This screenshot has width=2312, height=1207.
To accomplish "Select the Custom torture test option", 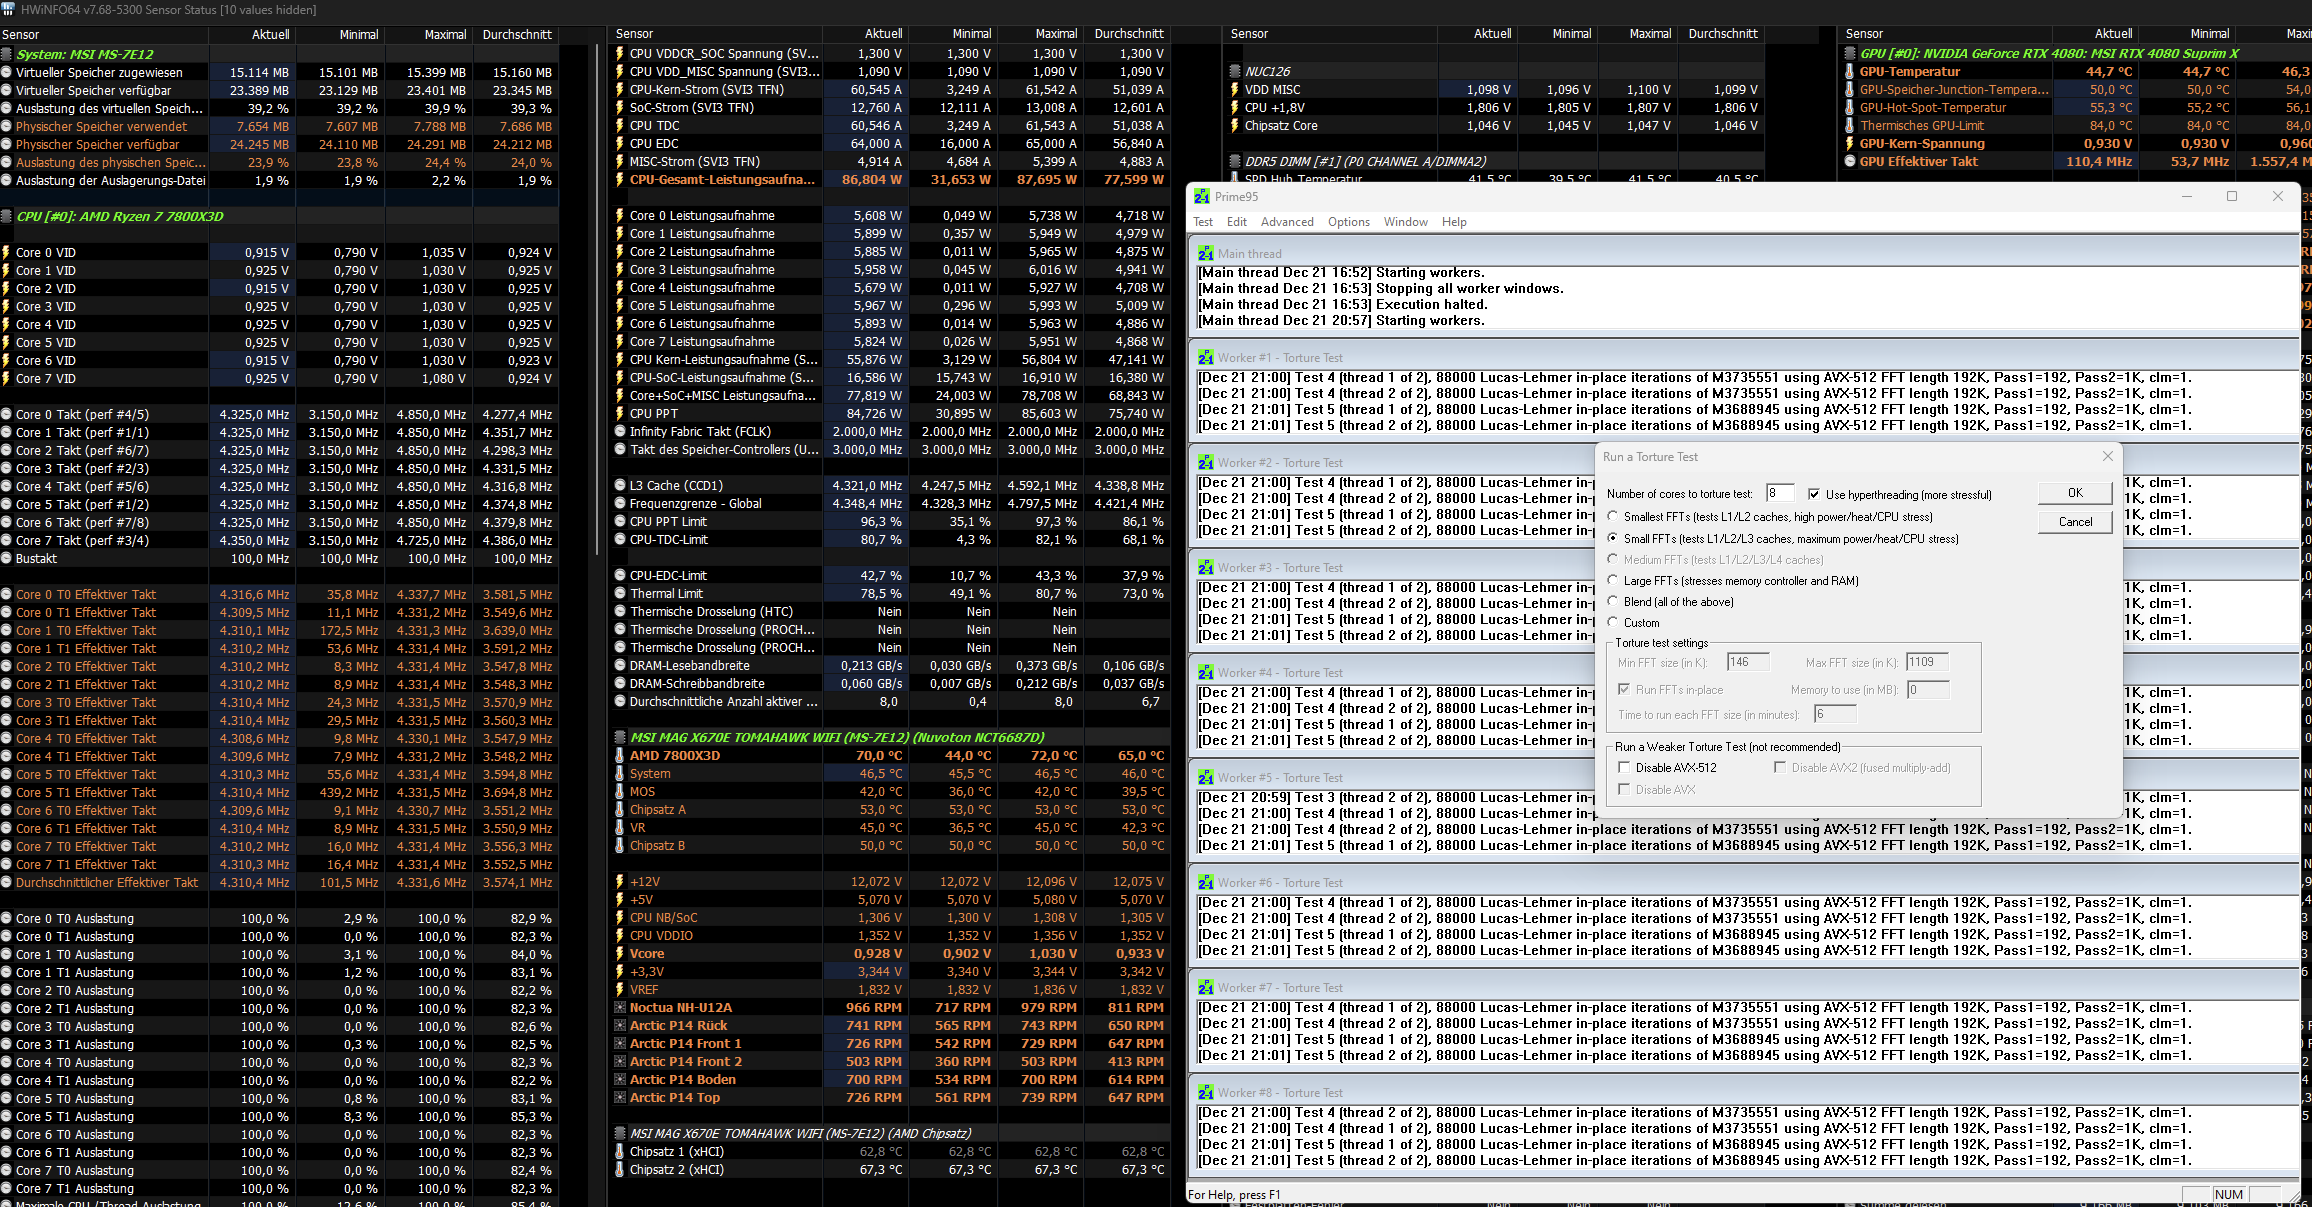I will click(1612, 622).
